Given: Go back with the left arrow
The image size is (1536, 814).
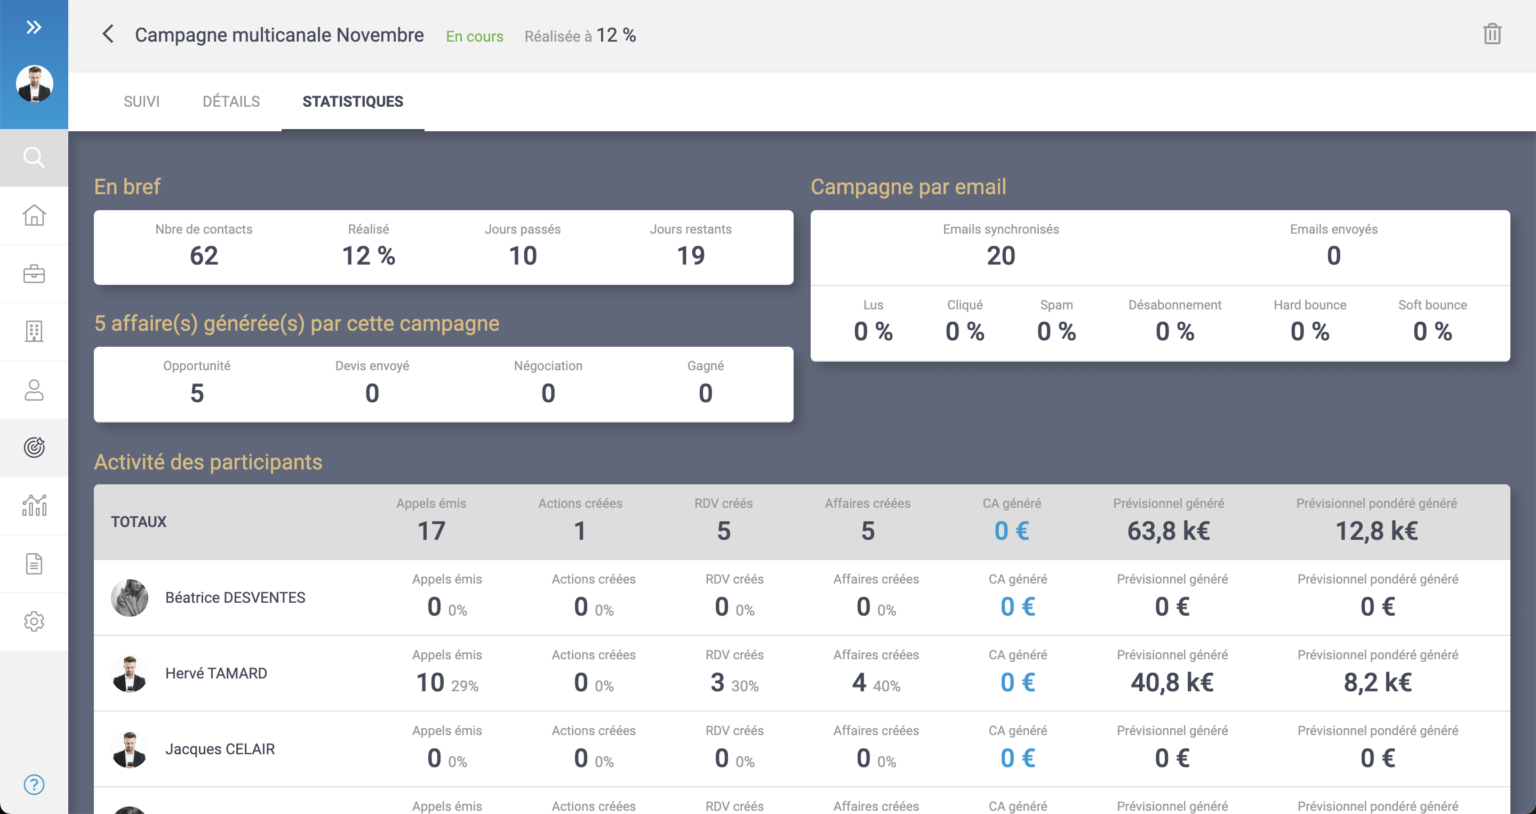Looking at the screenshot, I should point(107,34).
